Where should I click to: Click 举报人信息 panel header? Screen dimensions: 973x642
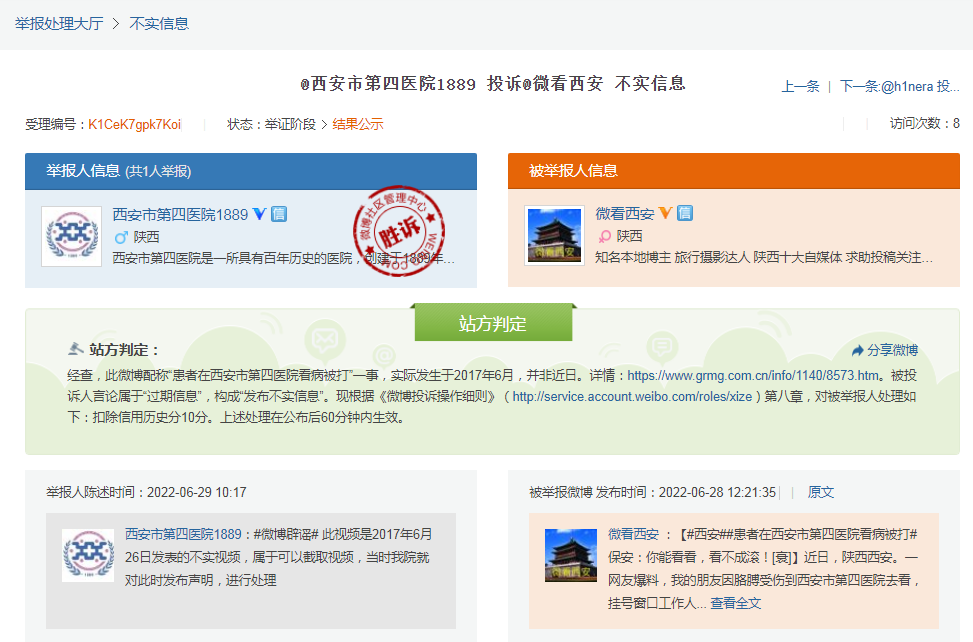pyautogui.click(x=251, y=171)
